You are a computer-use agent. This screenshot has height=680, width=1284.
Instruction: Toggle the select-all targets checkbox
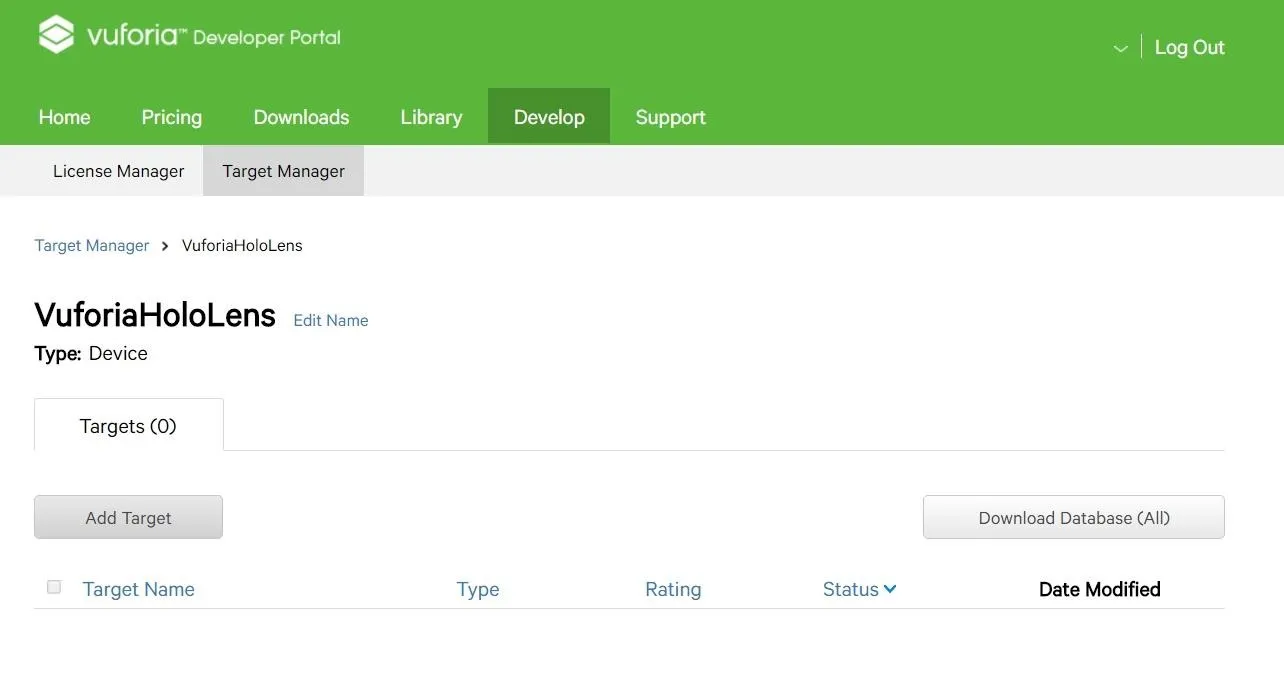(x=54, y=587)
